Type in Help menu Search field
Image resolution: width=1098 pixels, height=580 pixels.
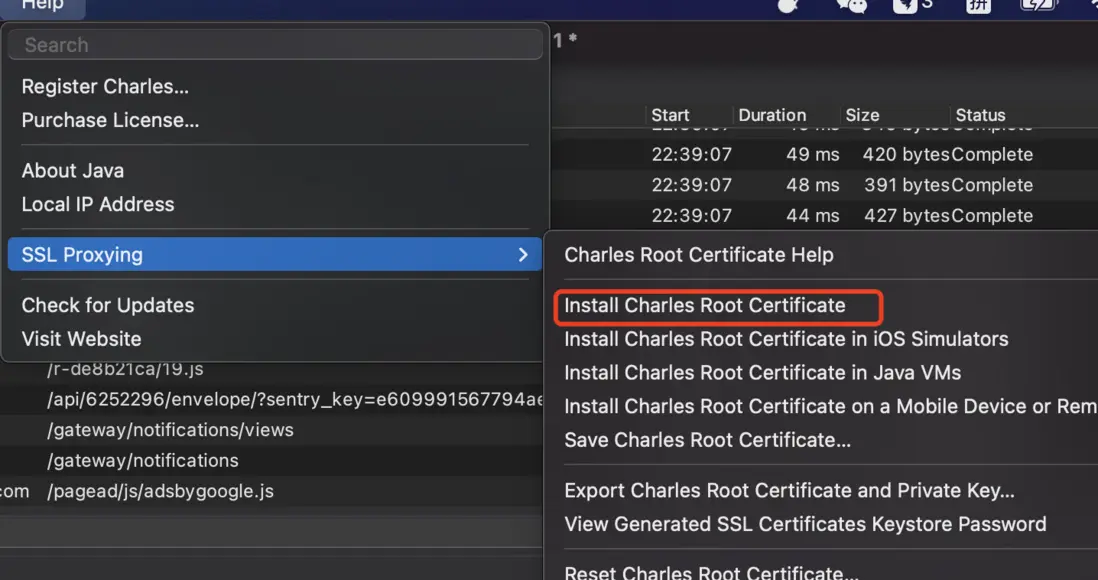coord(275,45)
